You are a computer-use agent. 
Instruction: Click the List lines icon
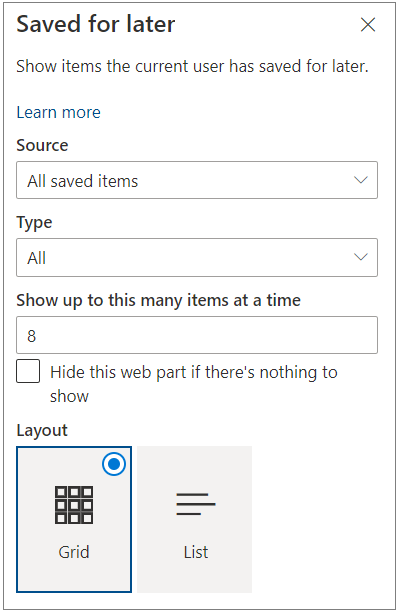[195, 504]
